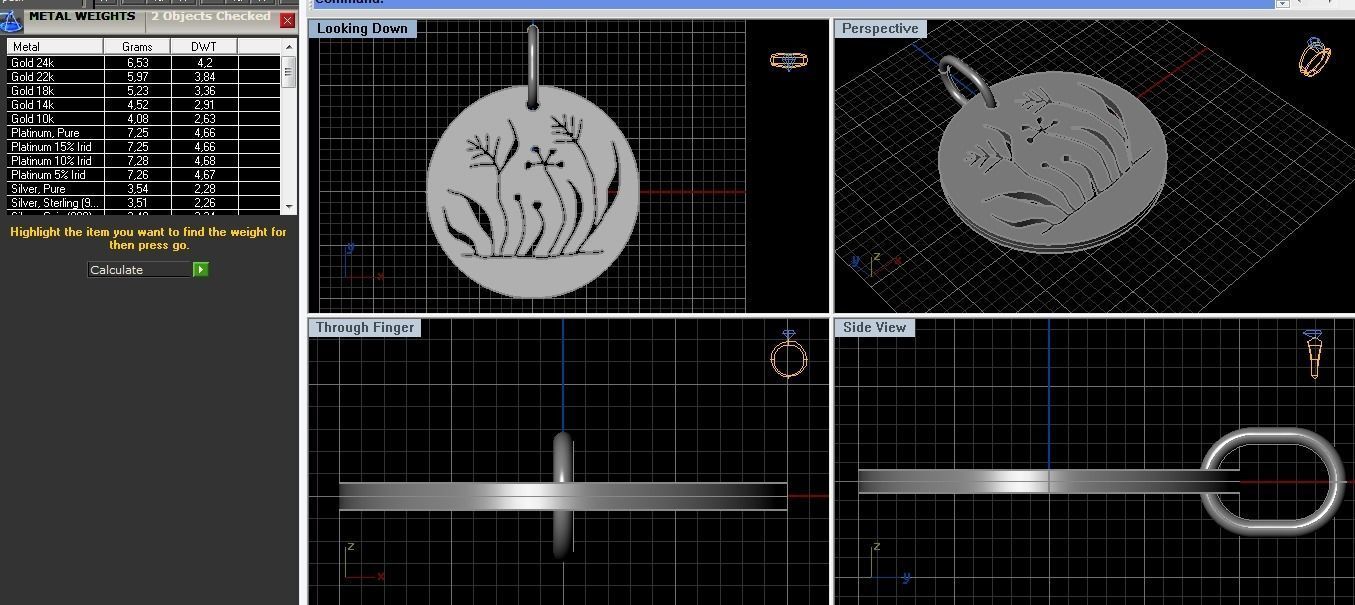Viewport: 1355px width, 605px height.
Task: Activate the Through Finger viewport label
Action: coord(365,327)
